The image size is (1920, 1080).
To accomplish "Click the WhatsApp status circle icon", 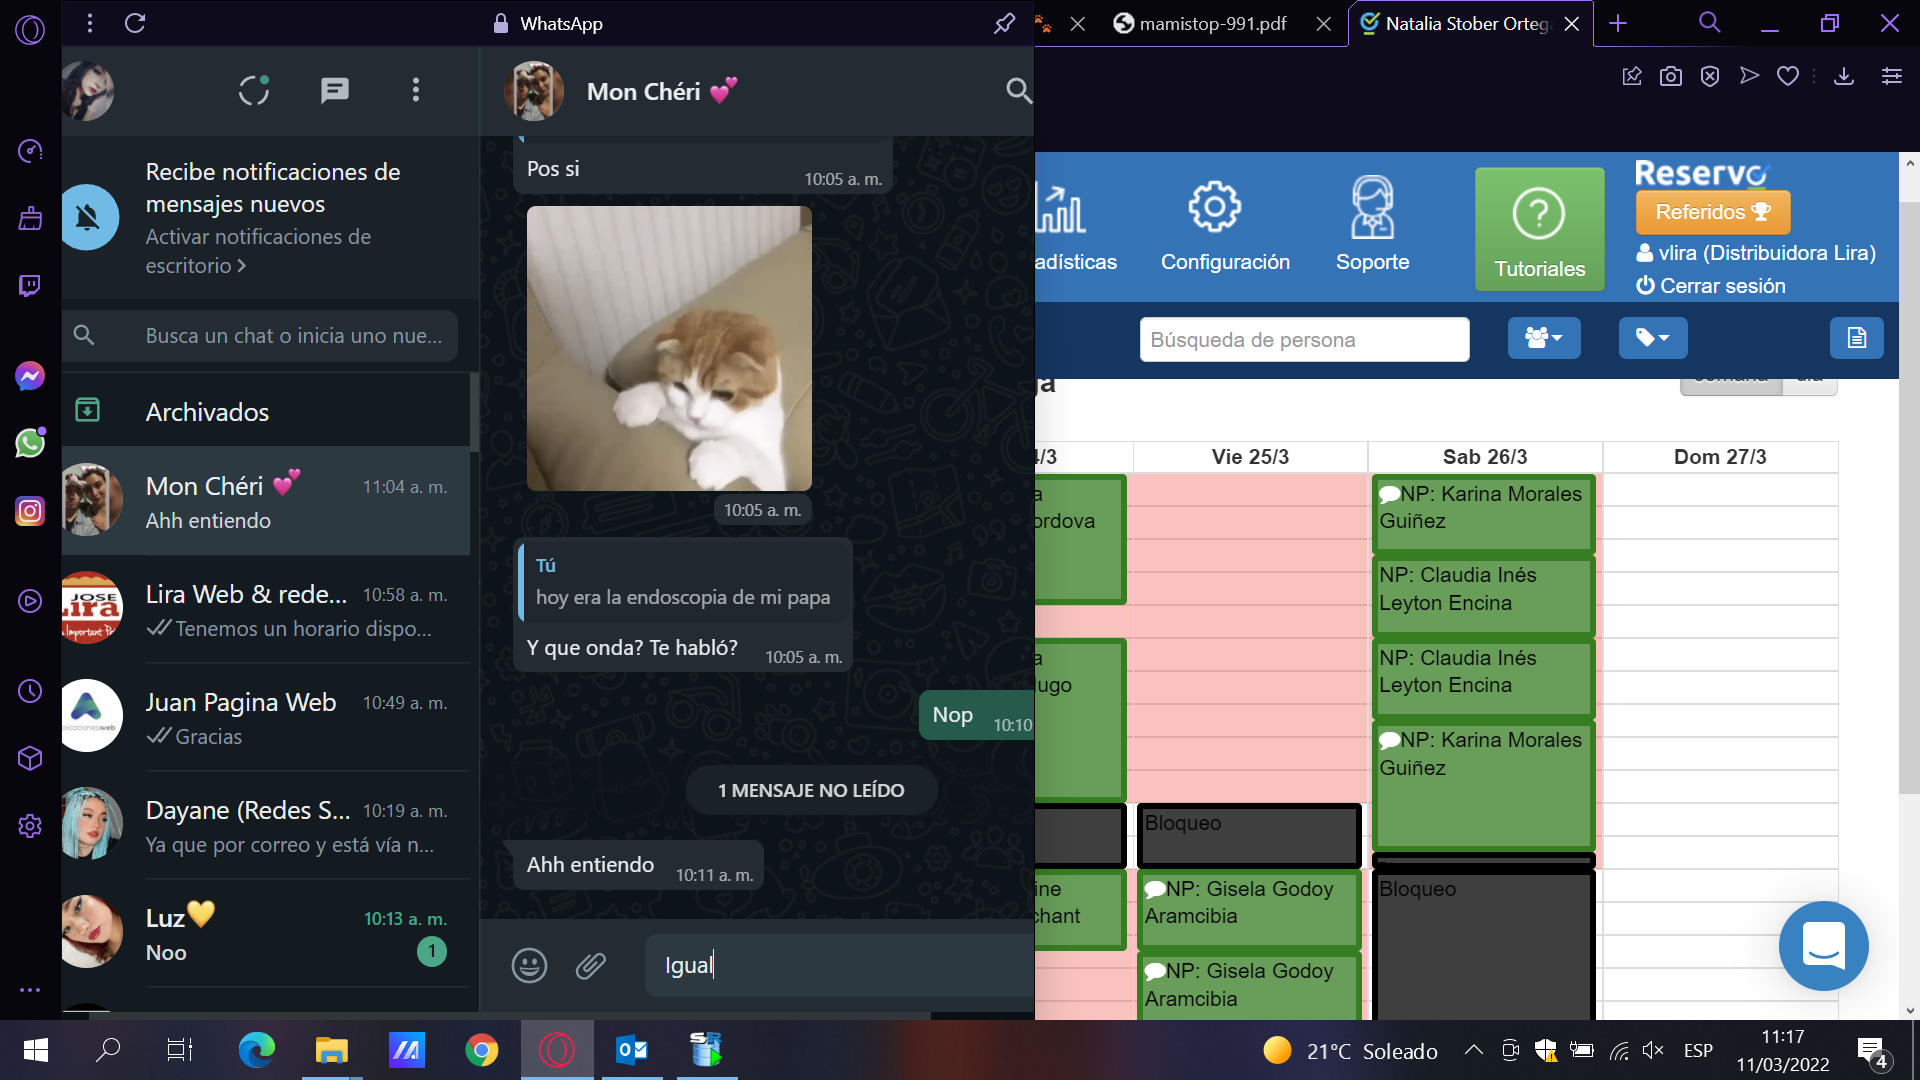I will (254, 91).
